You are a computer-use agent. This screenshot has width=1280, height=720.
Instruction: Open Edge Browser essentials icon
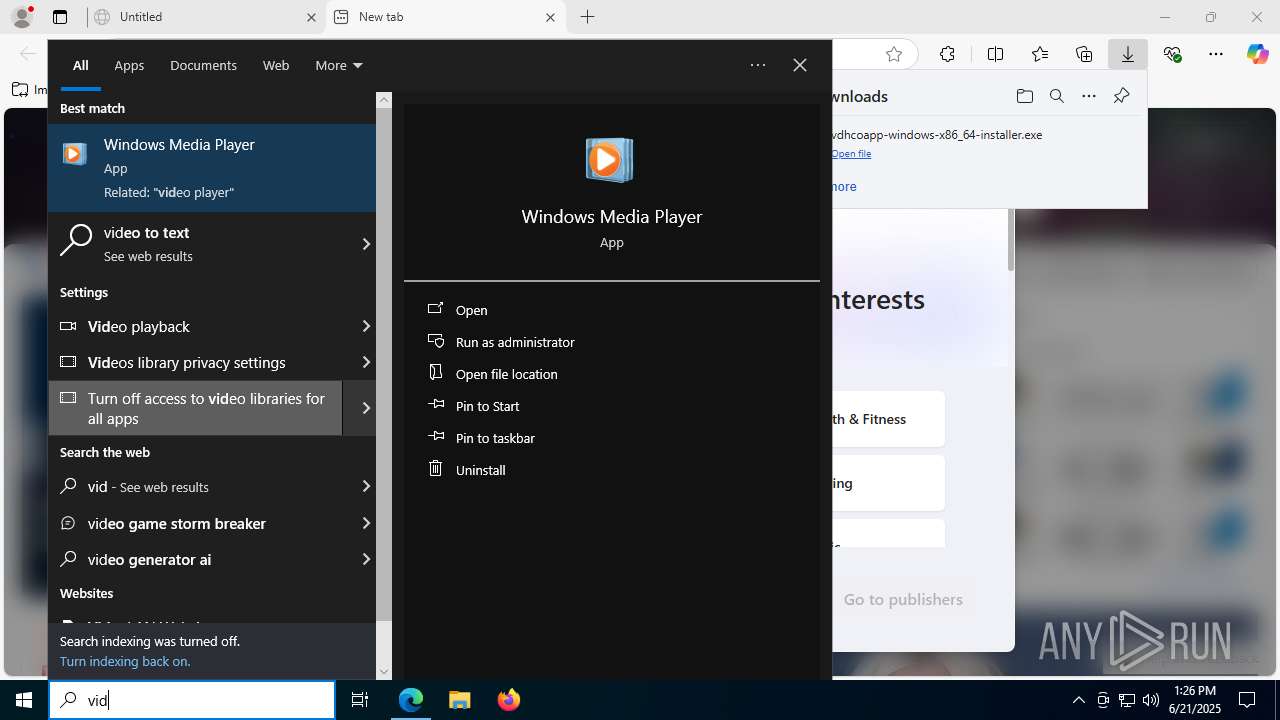(1173, 54)
